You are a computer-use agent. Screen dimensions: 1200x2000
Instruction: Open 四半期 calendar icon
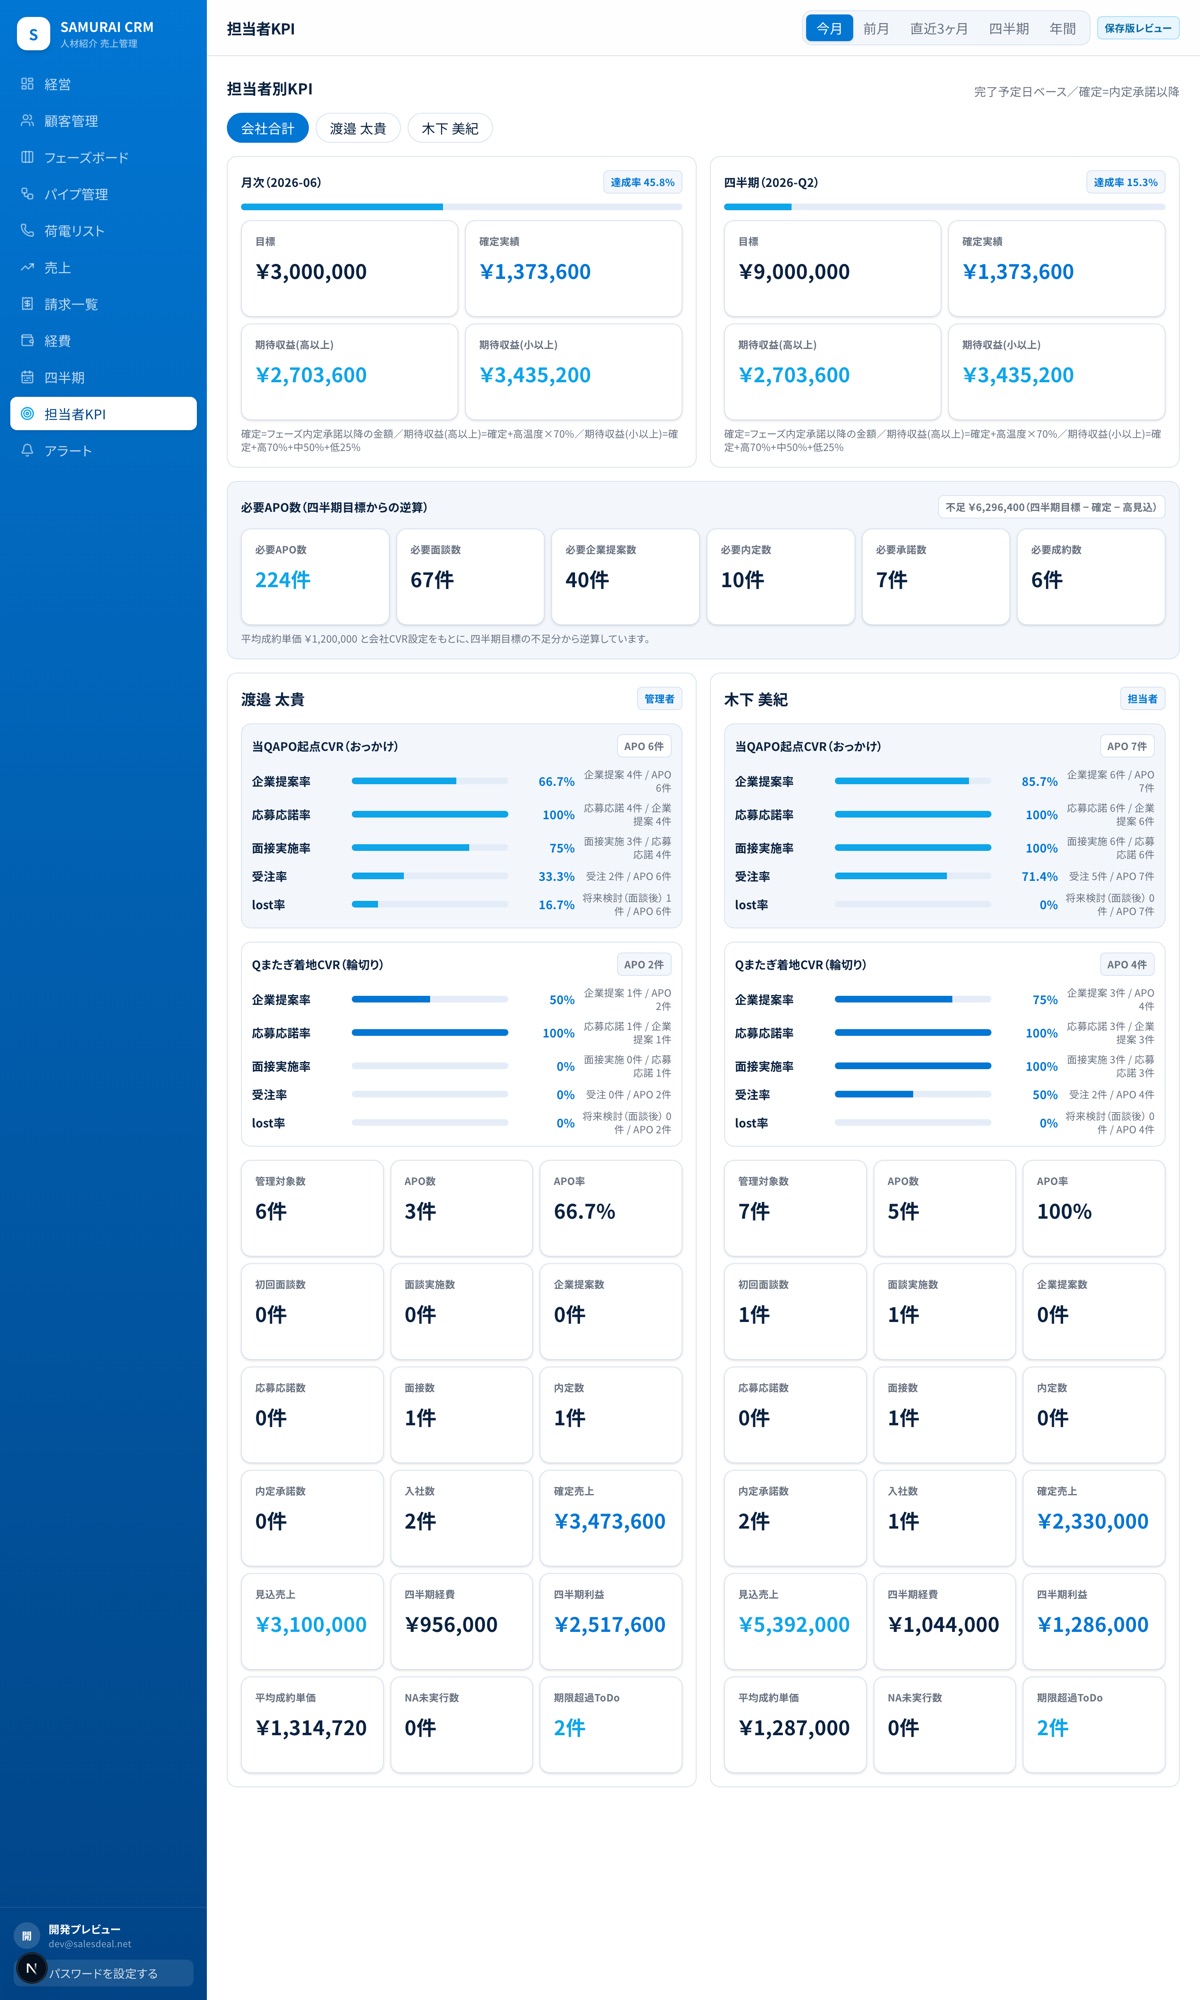pos(27,377)
